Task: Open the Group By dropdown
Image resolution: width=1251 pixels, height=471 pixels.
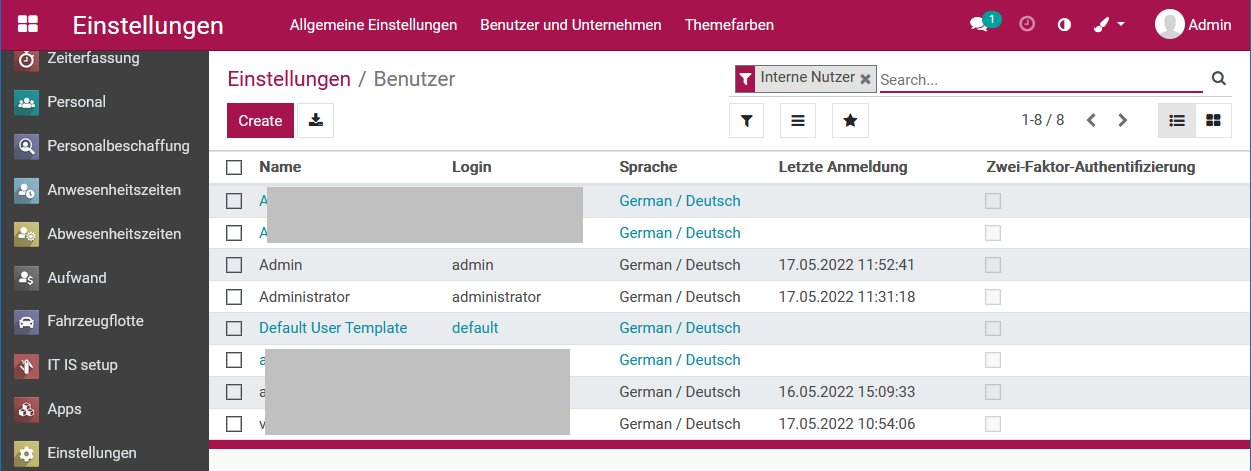Action: [798, 120]
